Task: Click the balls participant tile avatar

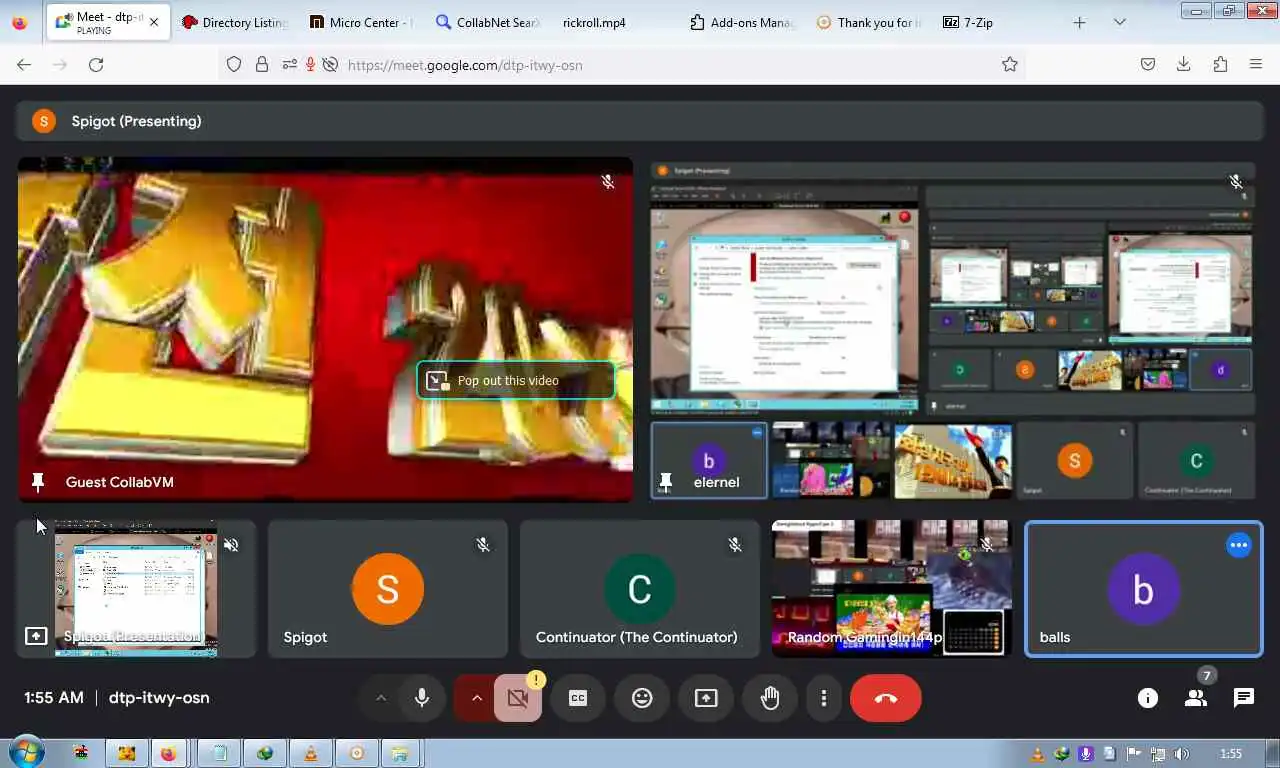Action: click(1144, 589)
